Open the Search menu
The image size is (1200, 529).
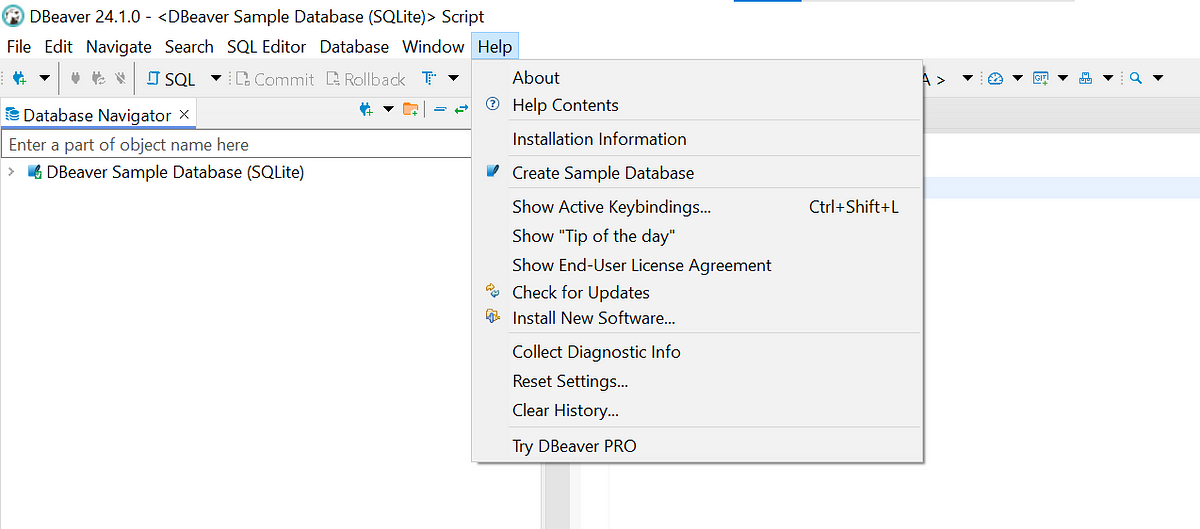tap(189, 46)
